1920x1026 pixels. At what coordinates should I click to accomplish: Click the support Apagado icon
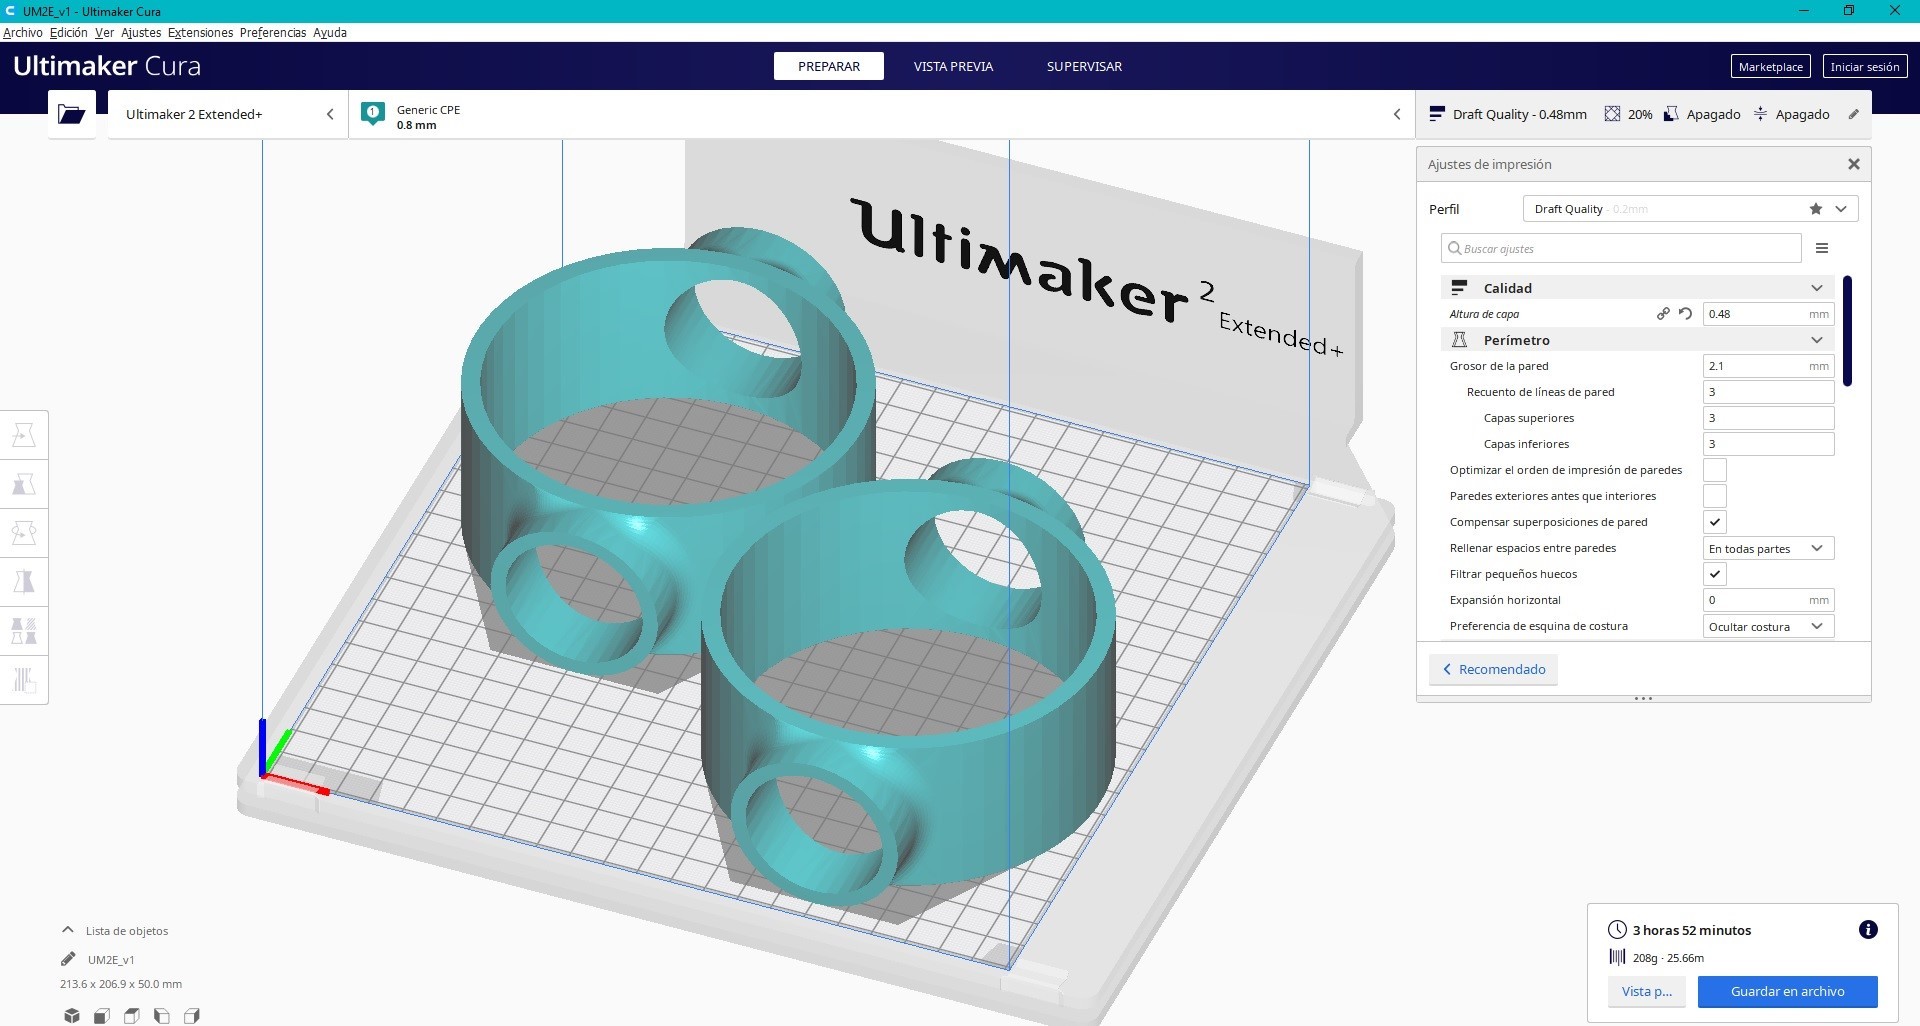1671,114
